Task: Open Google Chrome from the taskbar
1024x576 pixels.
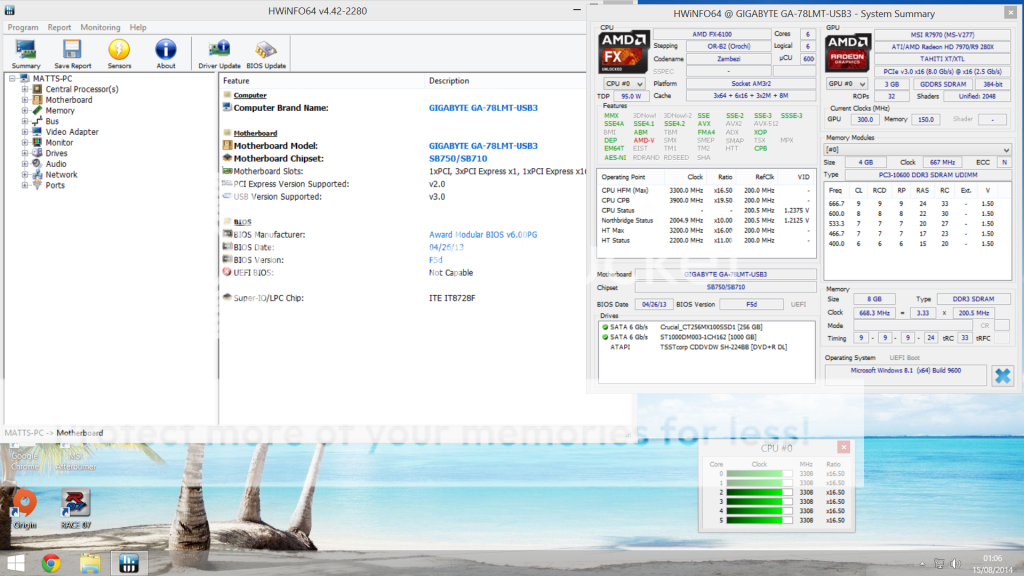Action: pos(51,563)
